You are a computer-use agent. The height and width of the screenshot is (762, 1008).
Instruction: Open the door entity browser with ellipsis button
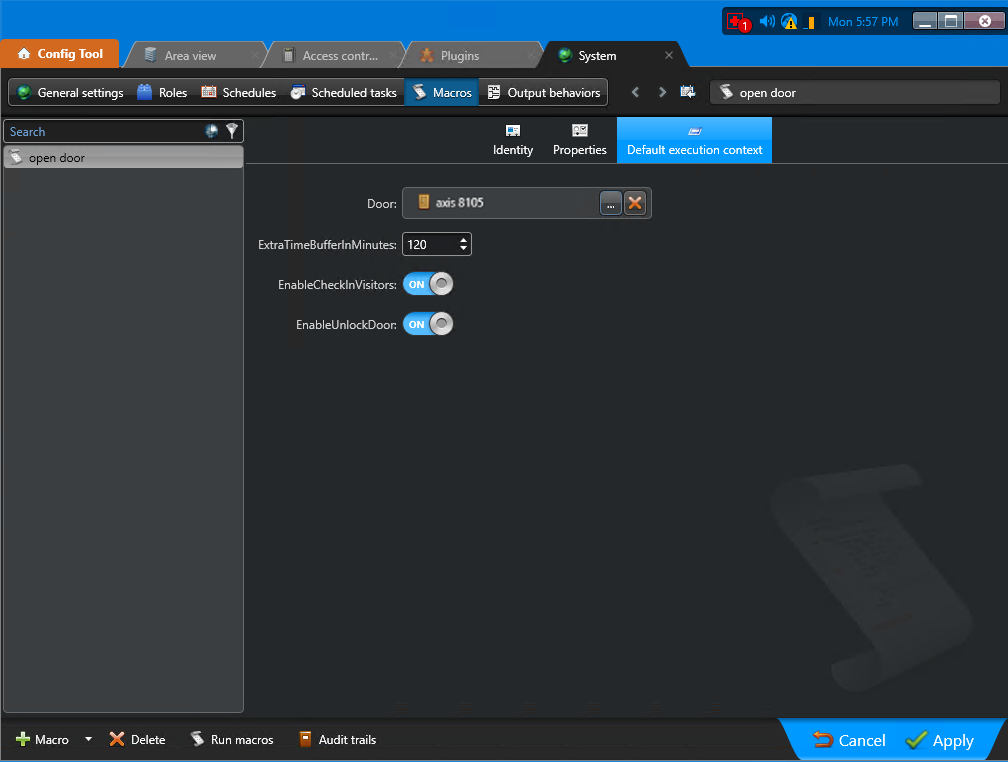(611, 203)
